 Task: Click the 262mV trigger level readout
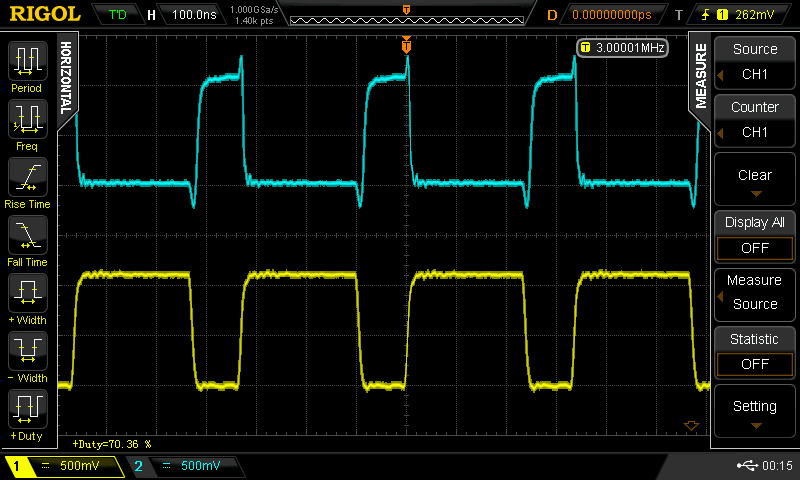click(x=755, y=15)
